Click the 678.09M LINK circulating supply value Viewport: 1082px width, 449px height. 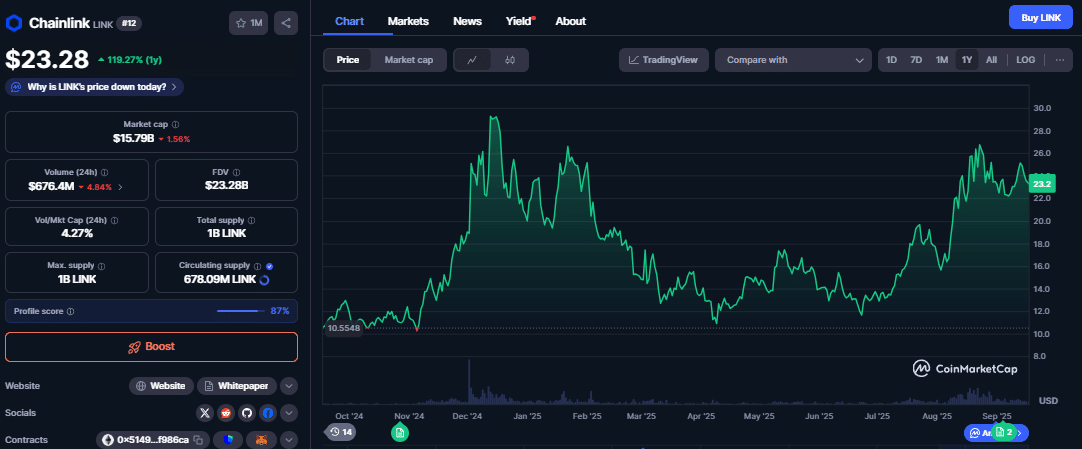[x=219, y=279]
